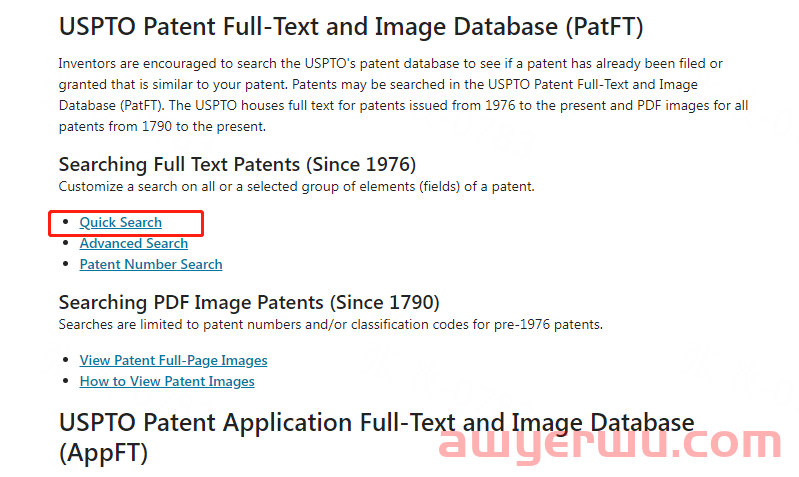Visit How to View Patent Images link
Viewport: 799px width, 477px height.
(167, 381)
